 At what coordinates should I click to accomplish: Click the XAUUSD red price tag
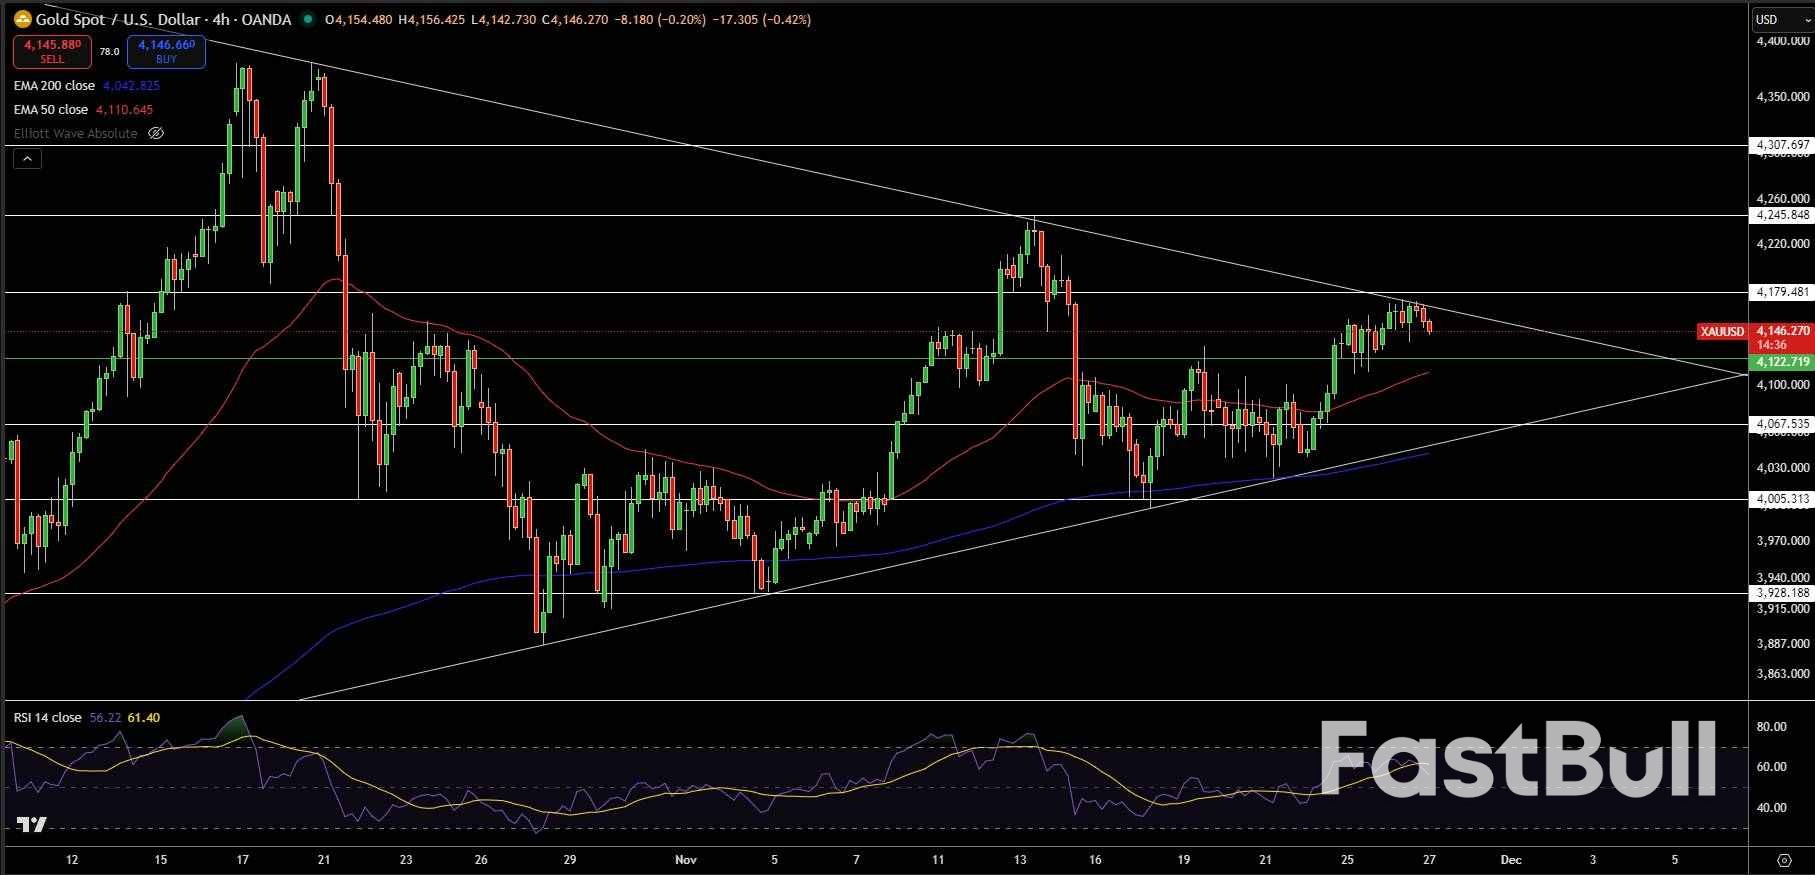point(1722,331)
